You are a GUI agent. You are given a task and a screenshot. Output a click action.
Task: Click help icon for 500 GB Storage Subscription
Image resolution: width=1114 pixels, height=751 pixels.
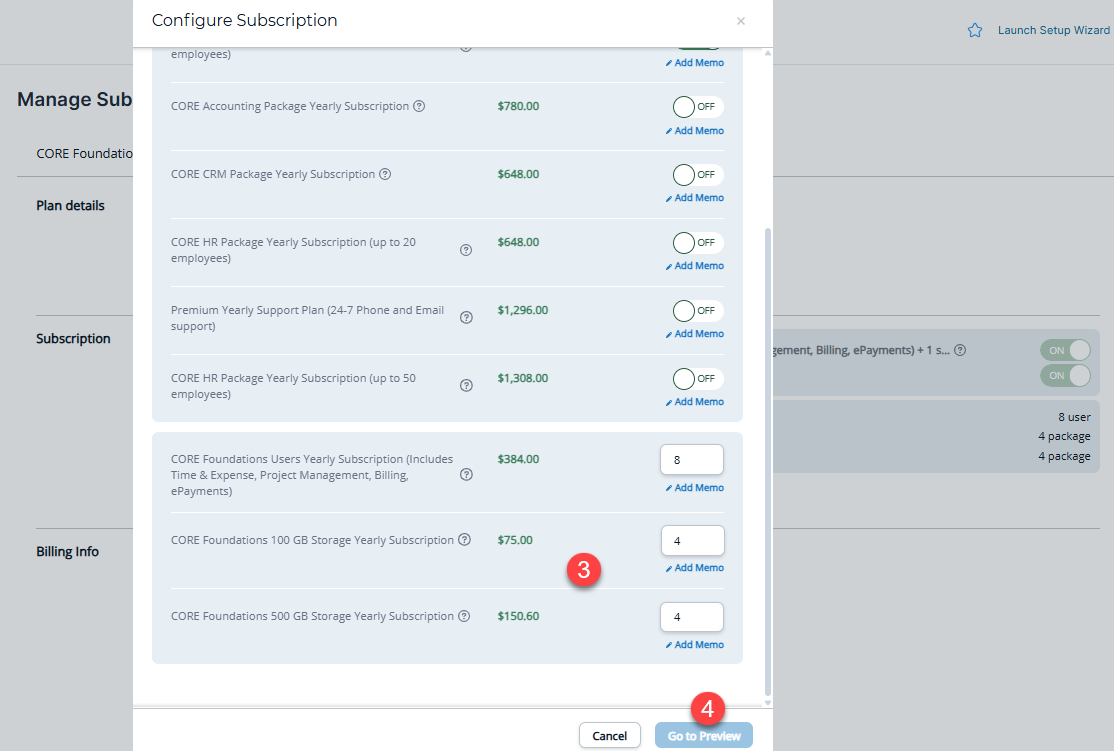tap(464, 616)
